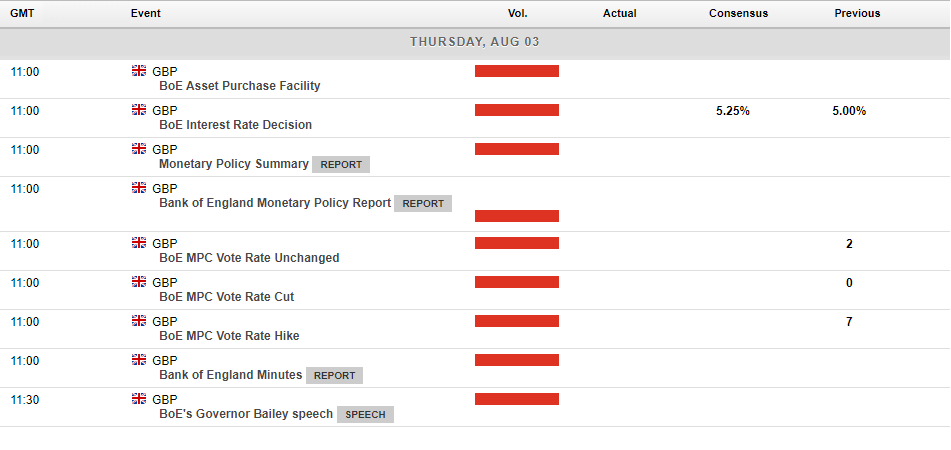Click UK flag beside BoE Asset Purchase Facility
Viewport: 951px width, 450px height.
(139, 71)
